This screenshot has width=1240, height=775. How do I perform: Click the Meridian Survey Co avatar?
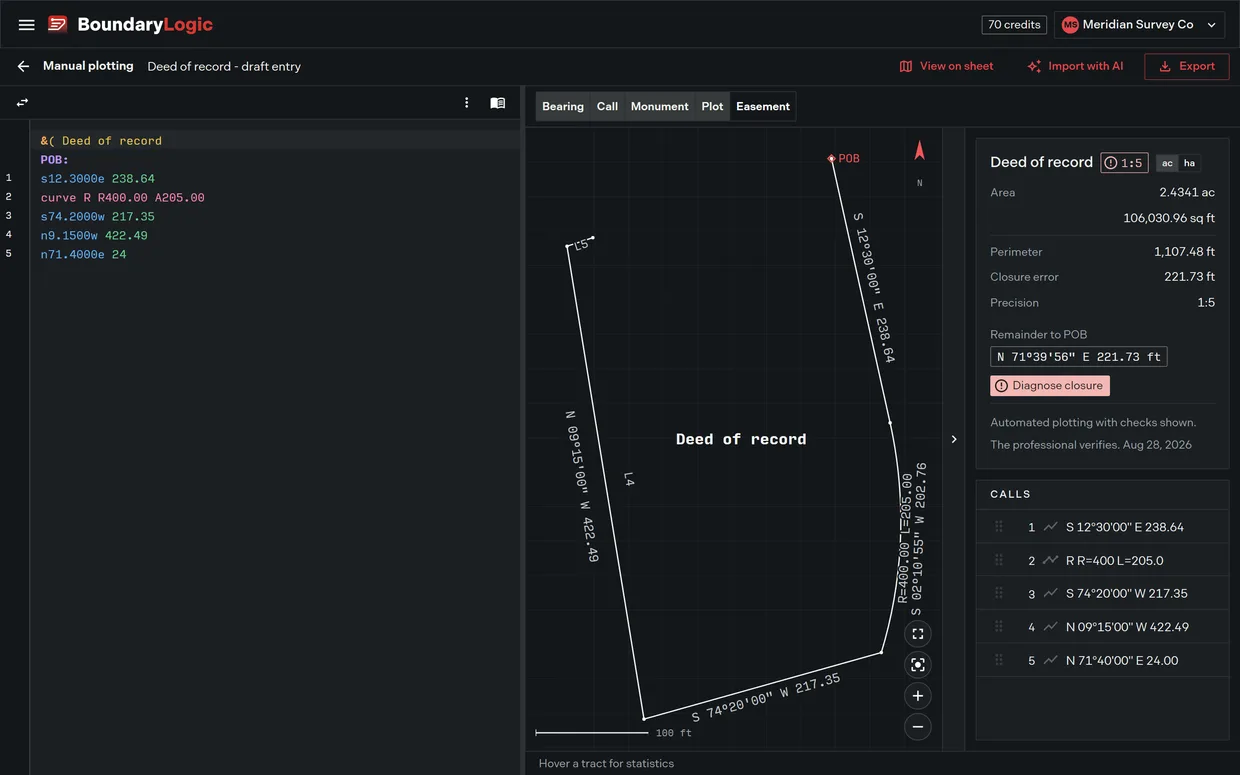tap(1070, 25)
